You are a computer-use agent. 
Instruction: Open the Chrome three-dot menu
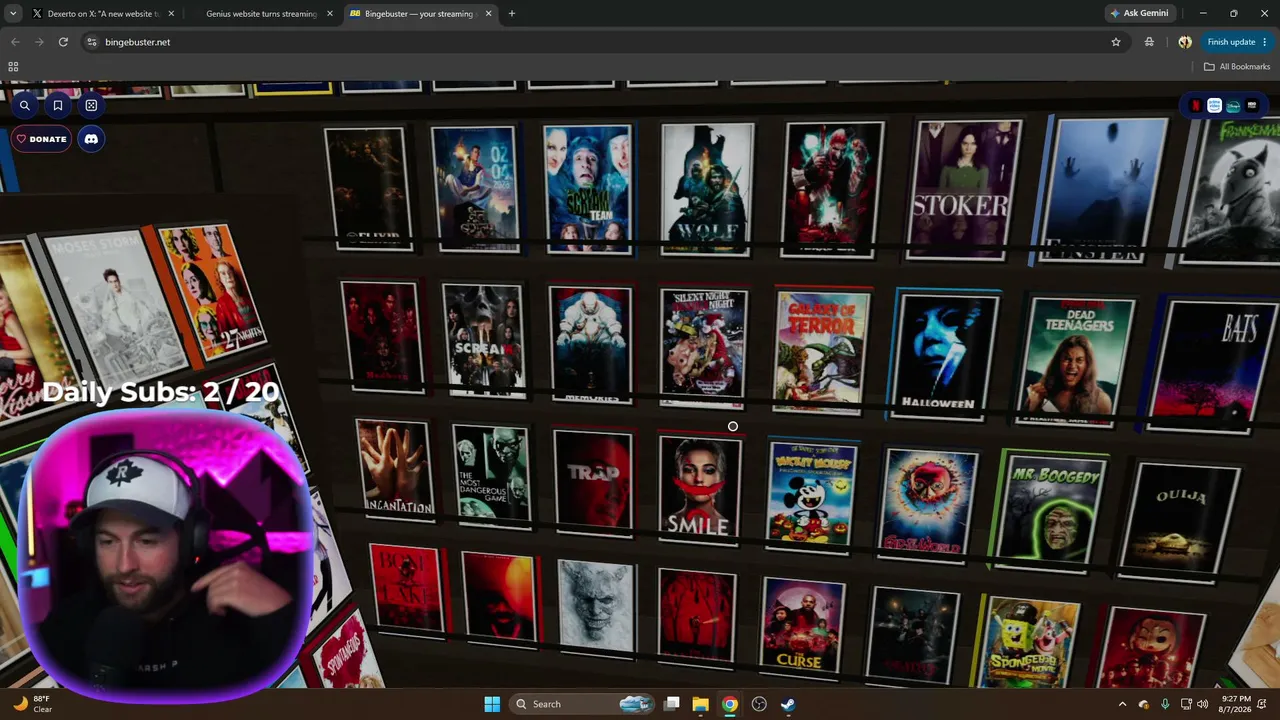(x=1265, y=42)
